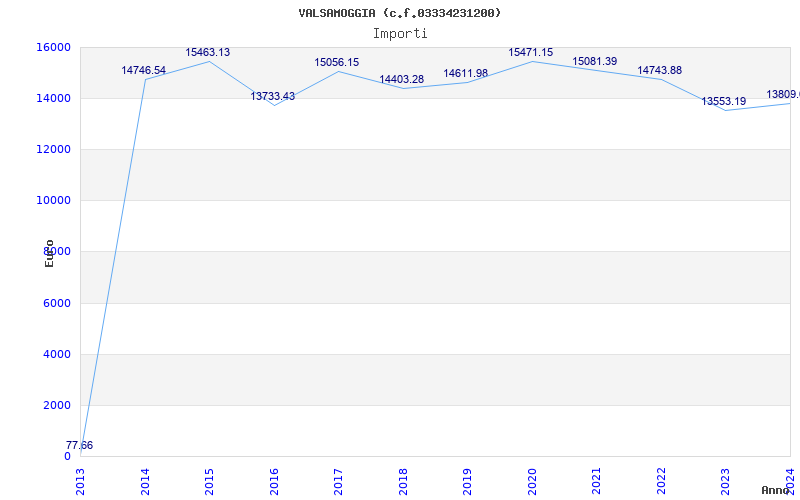Select the 14743.88 value label
The height and width of the screenshot is (500, 800).
click(659, 70)
